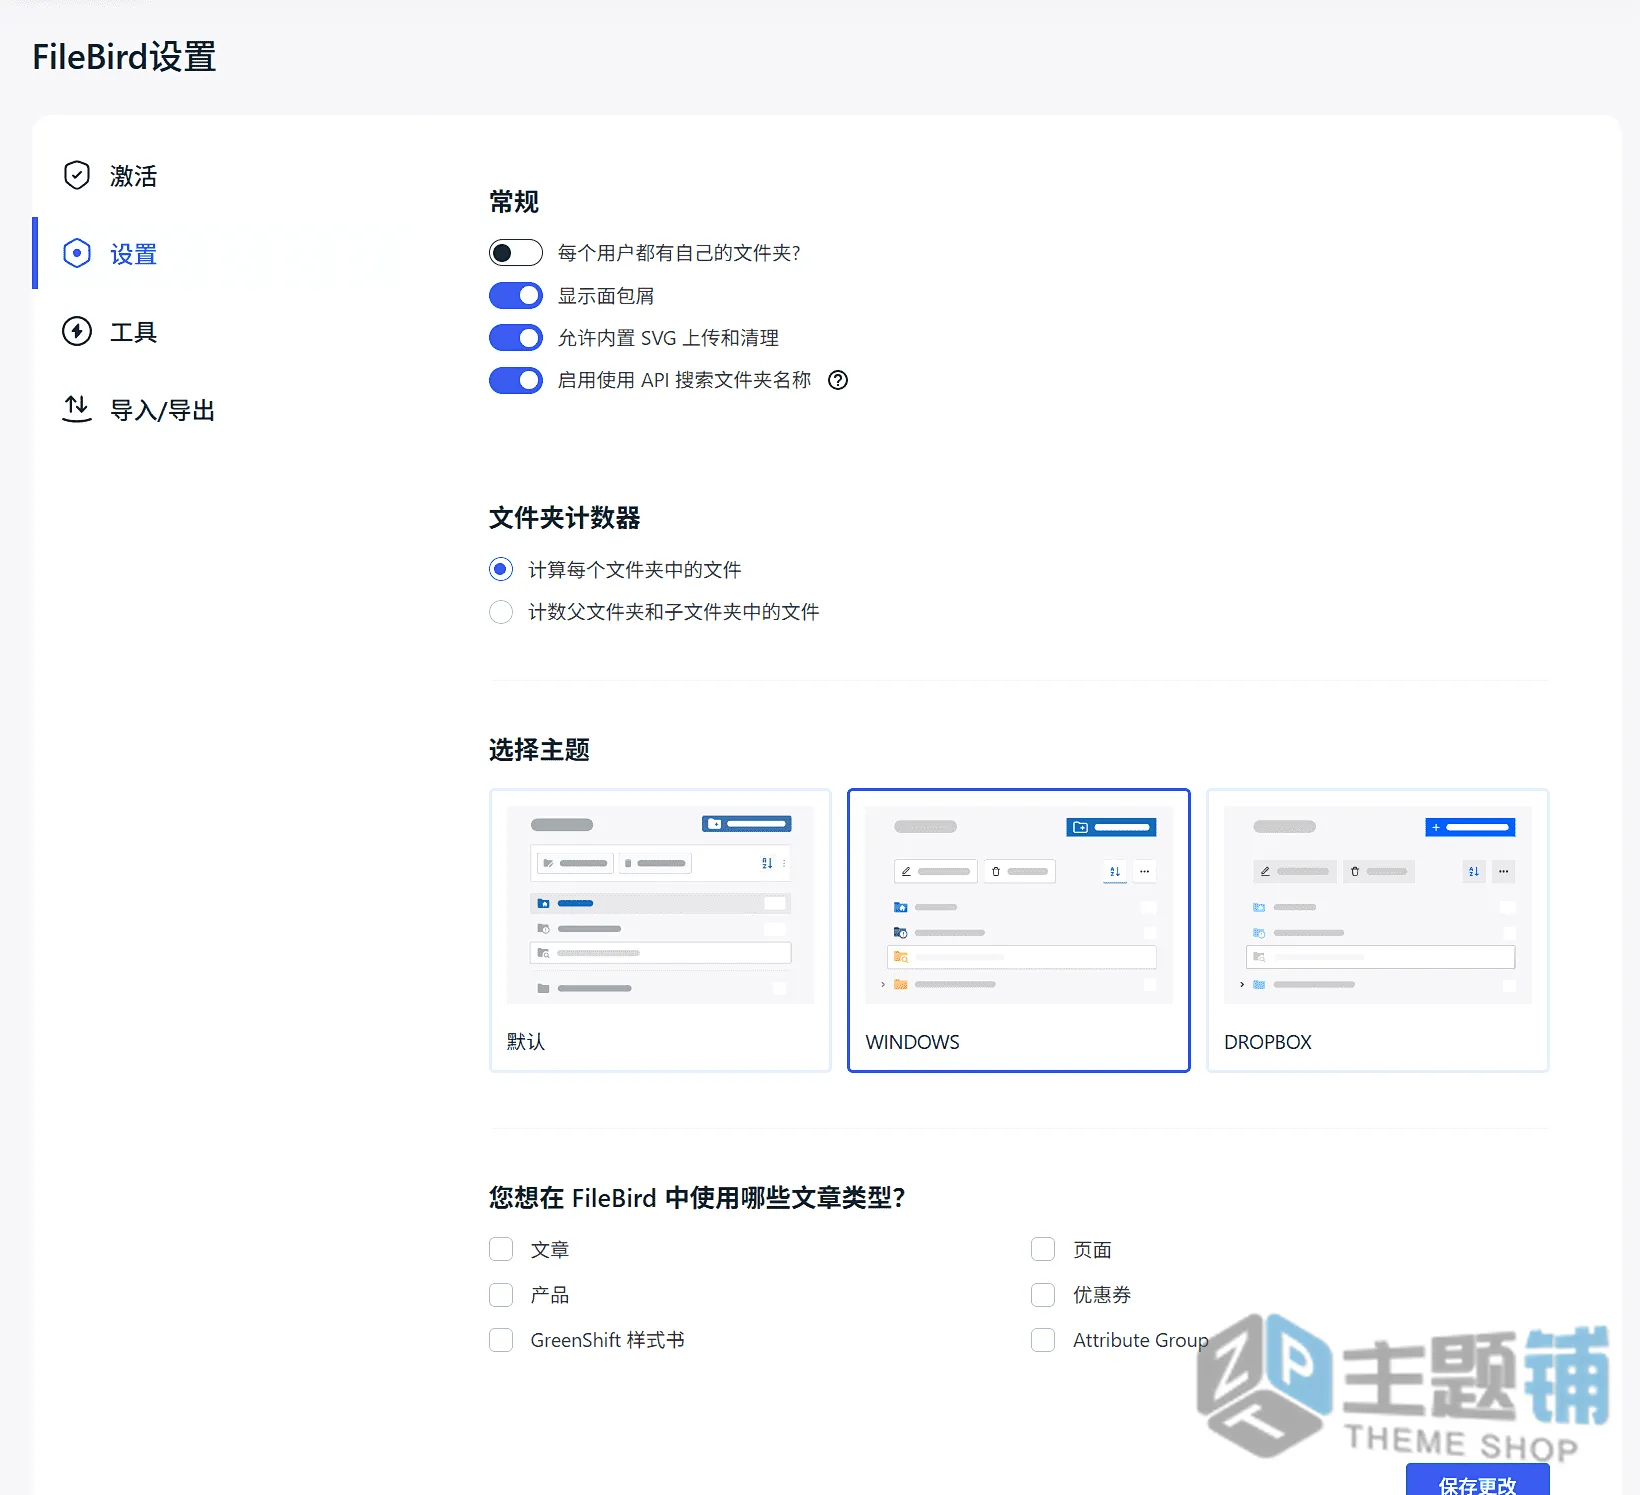Click the 每个用户都有自己的文件夹? label text
The width and height of the screenshot is (1640, 1495).
(679, 253)
